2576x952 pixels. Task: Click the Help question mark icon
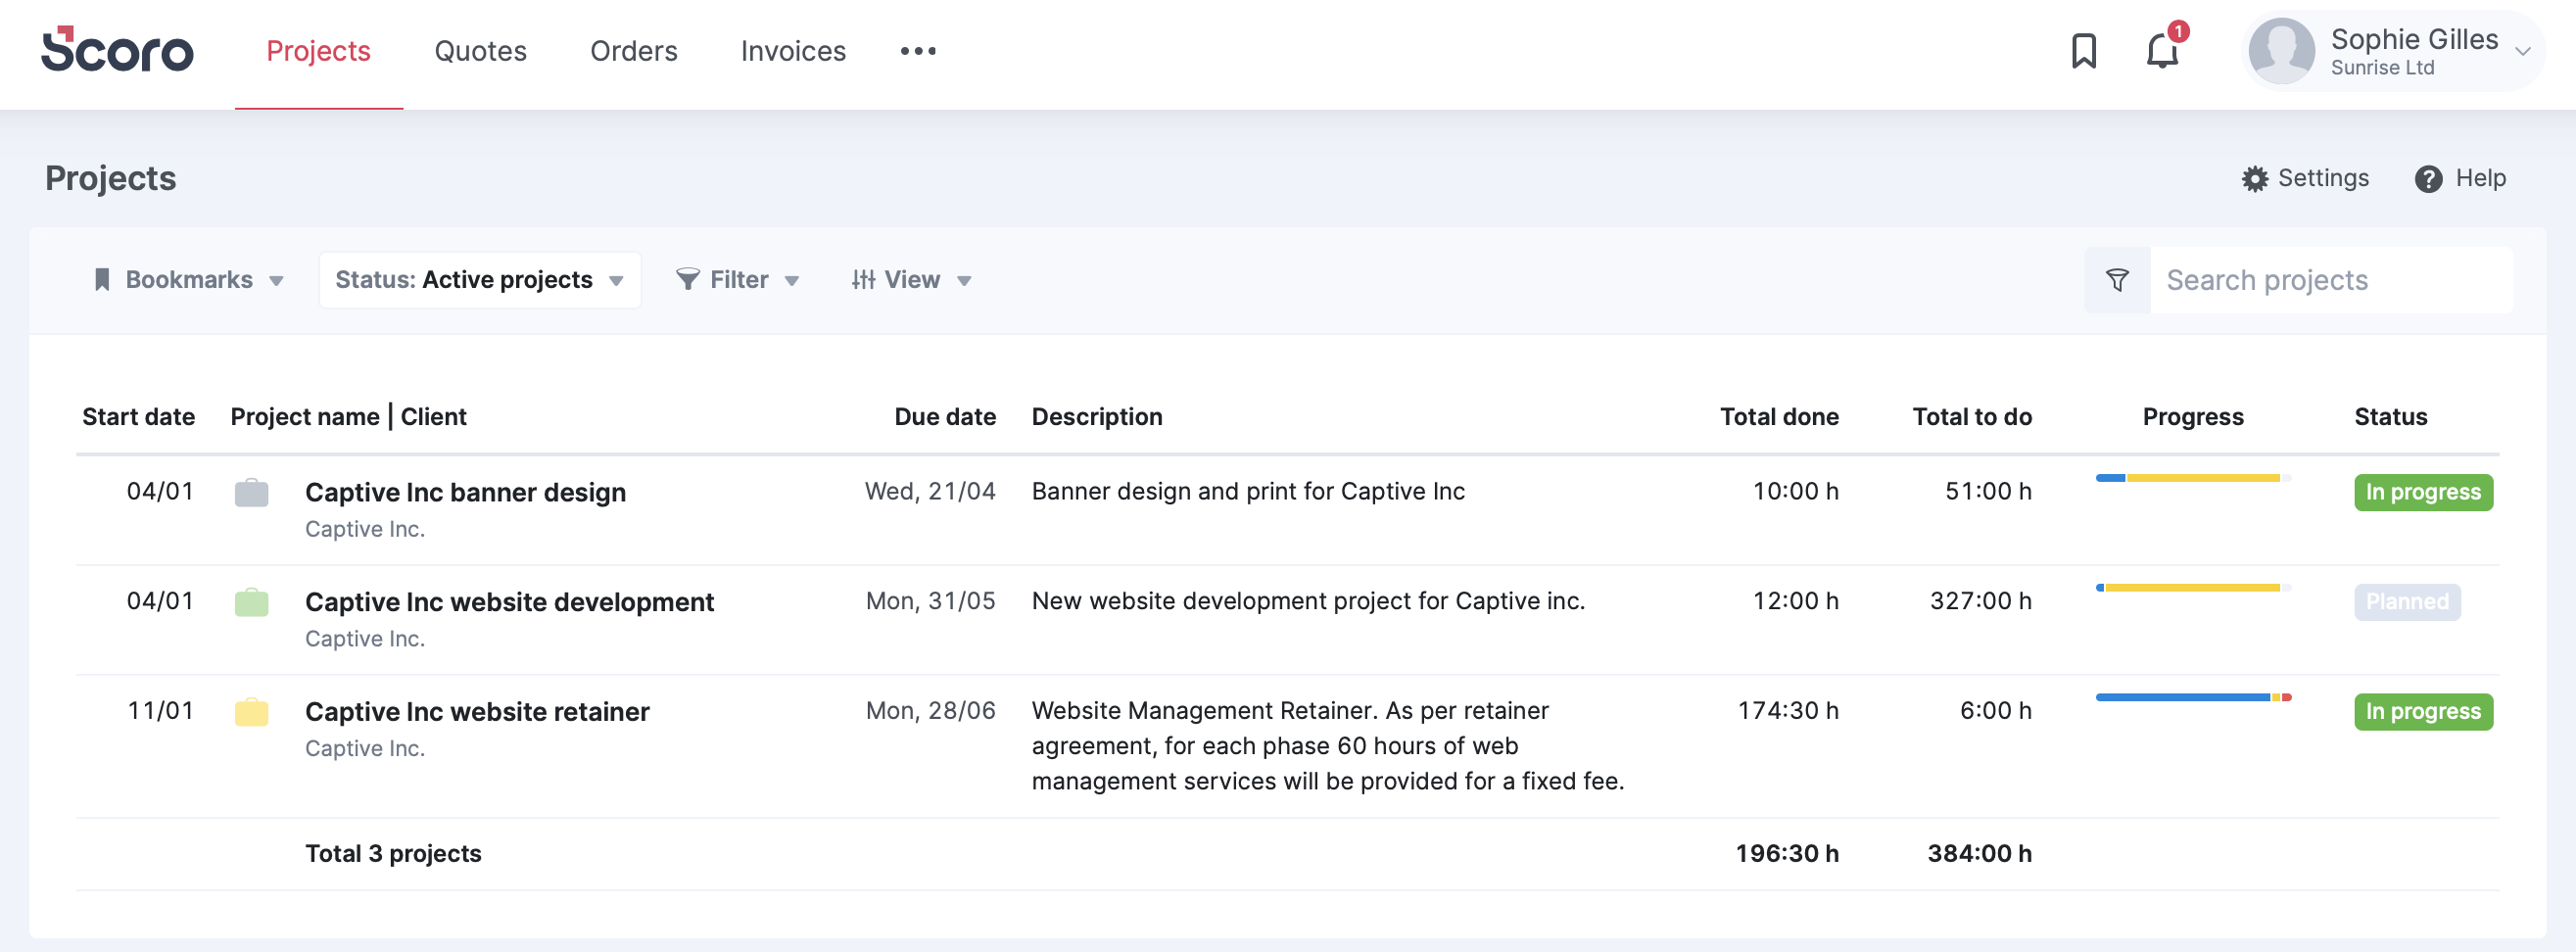coord(2428,179)
